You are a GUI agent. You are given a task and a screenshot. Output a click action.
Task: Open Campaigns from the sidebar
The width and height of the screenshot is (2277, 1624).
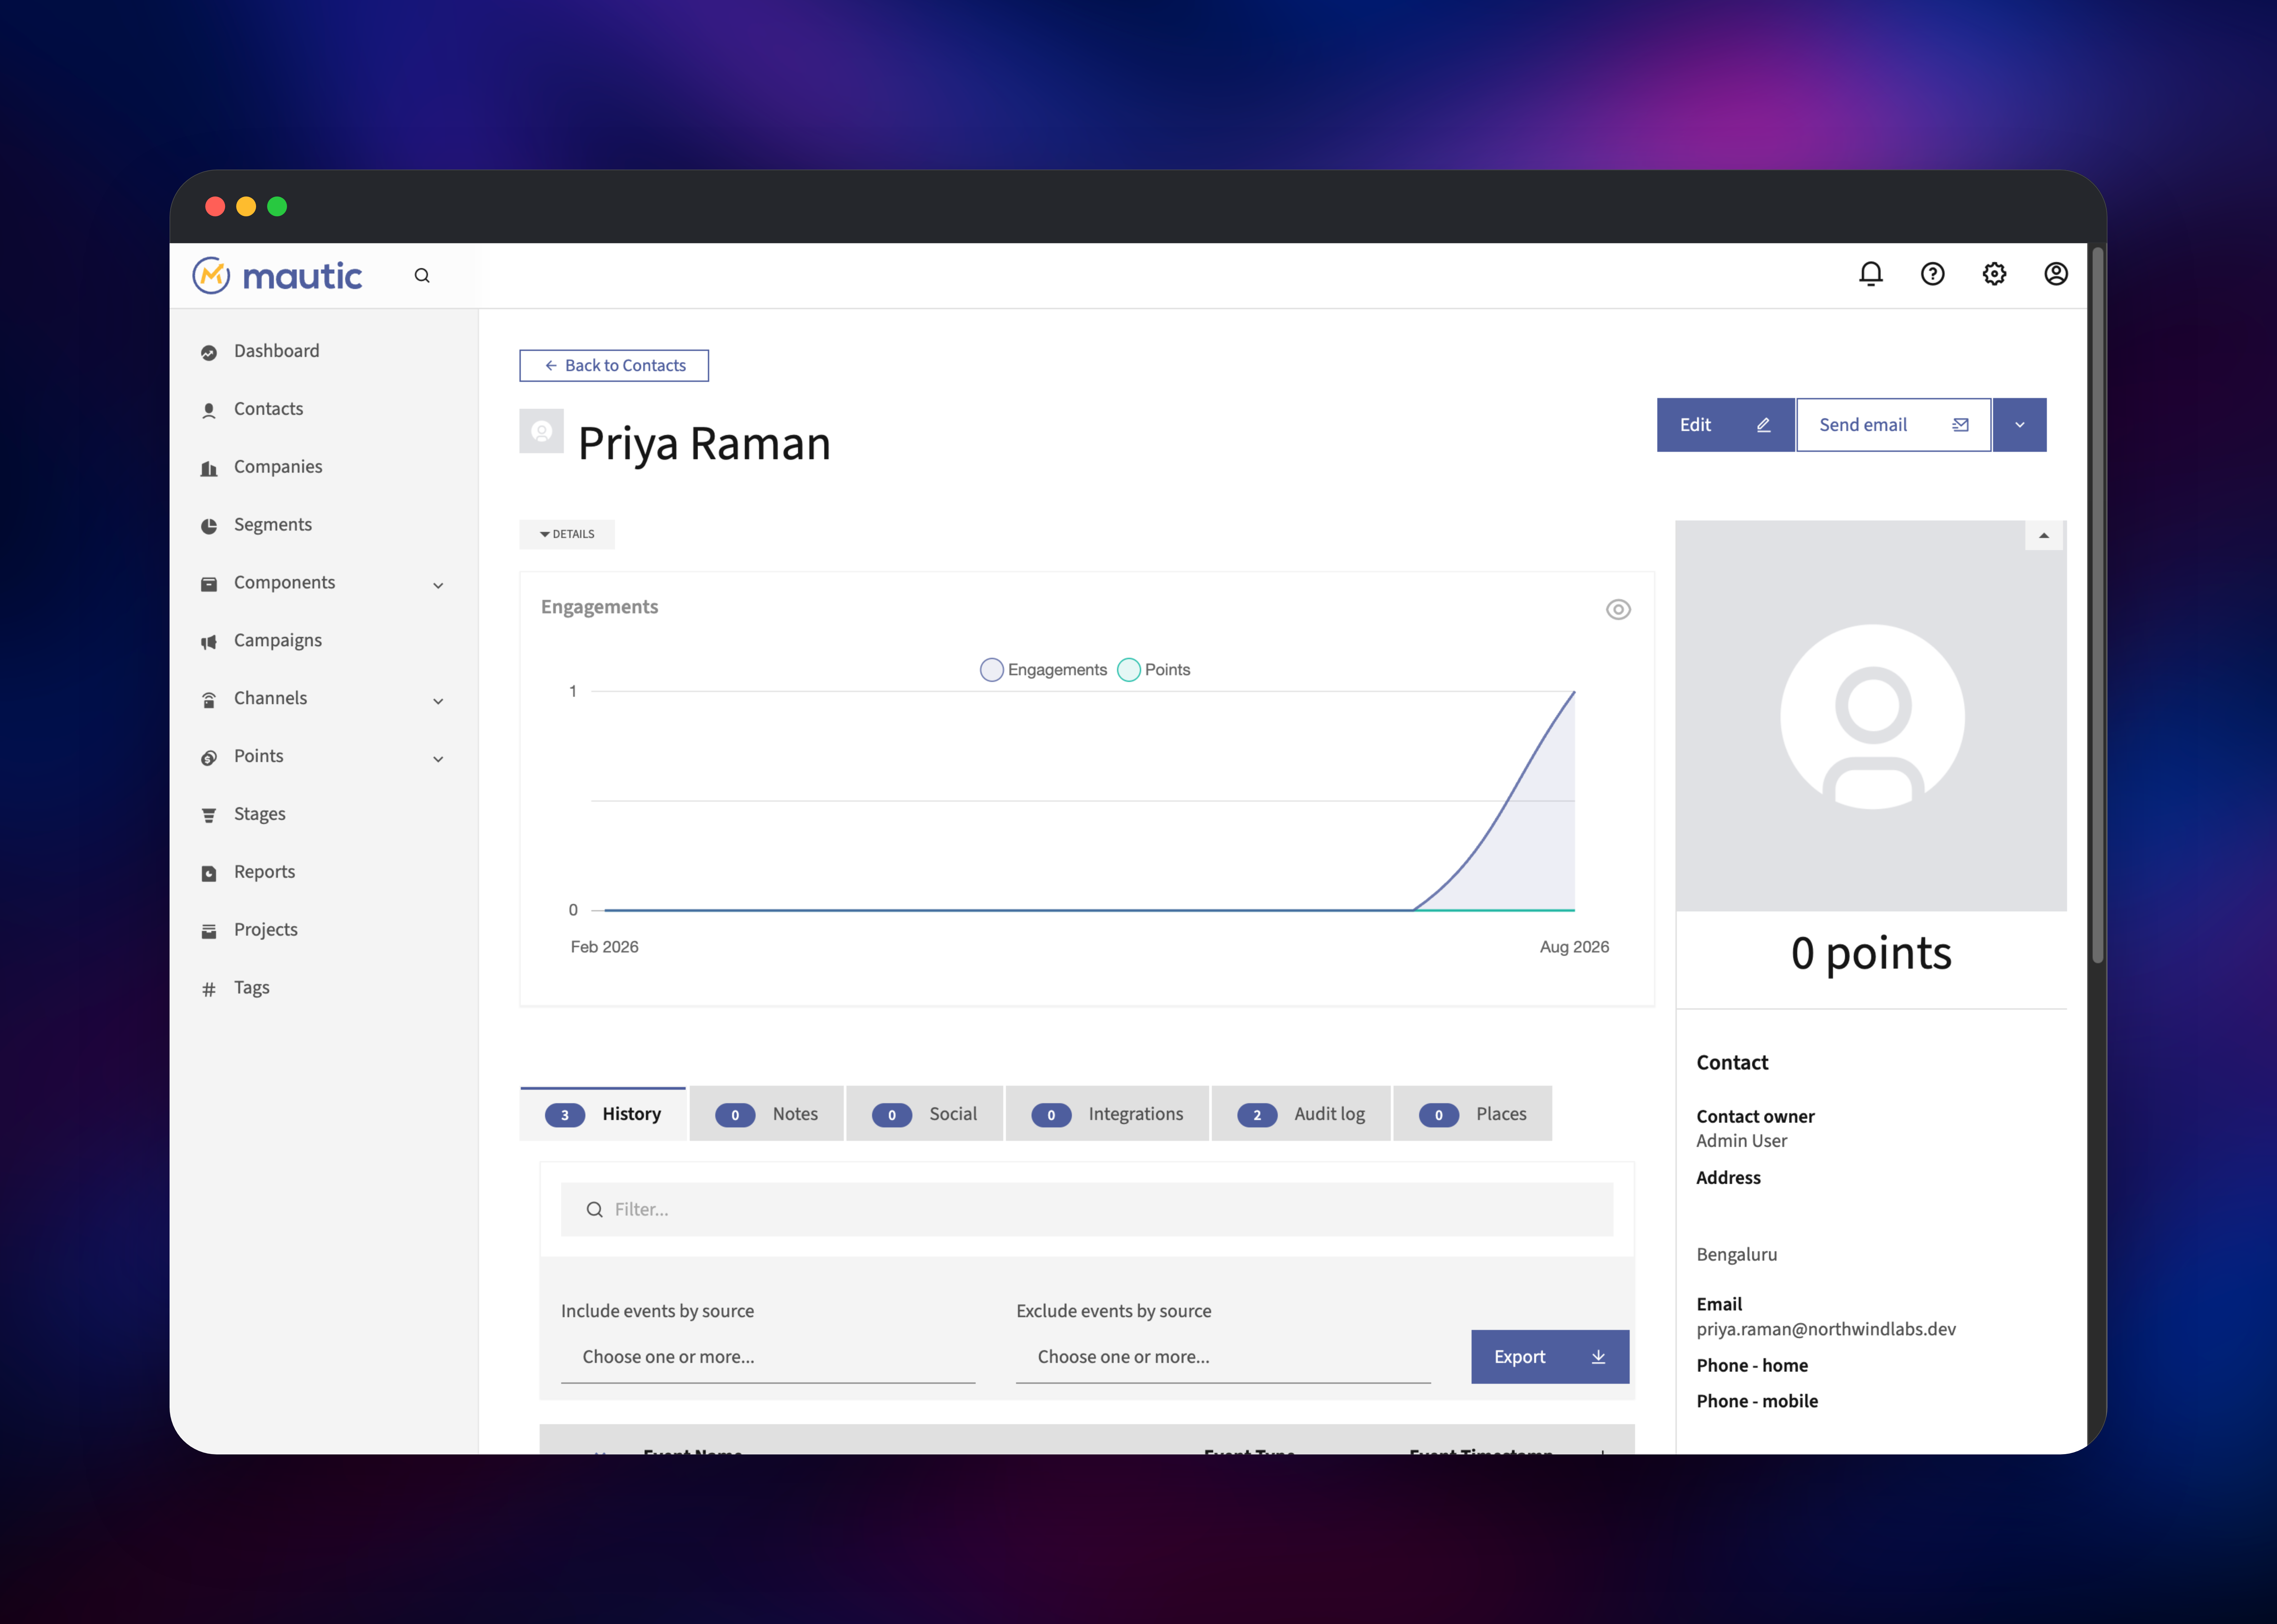click(x=278, y=641)
